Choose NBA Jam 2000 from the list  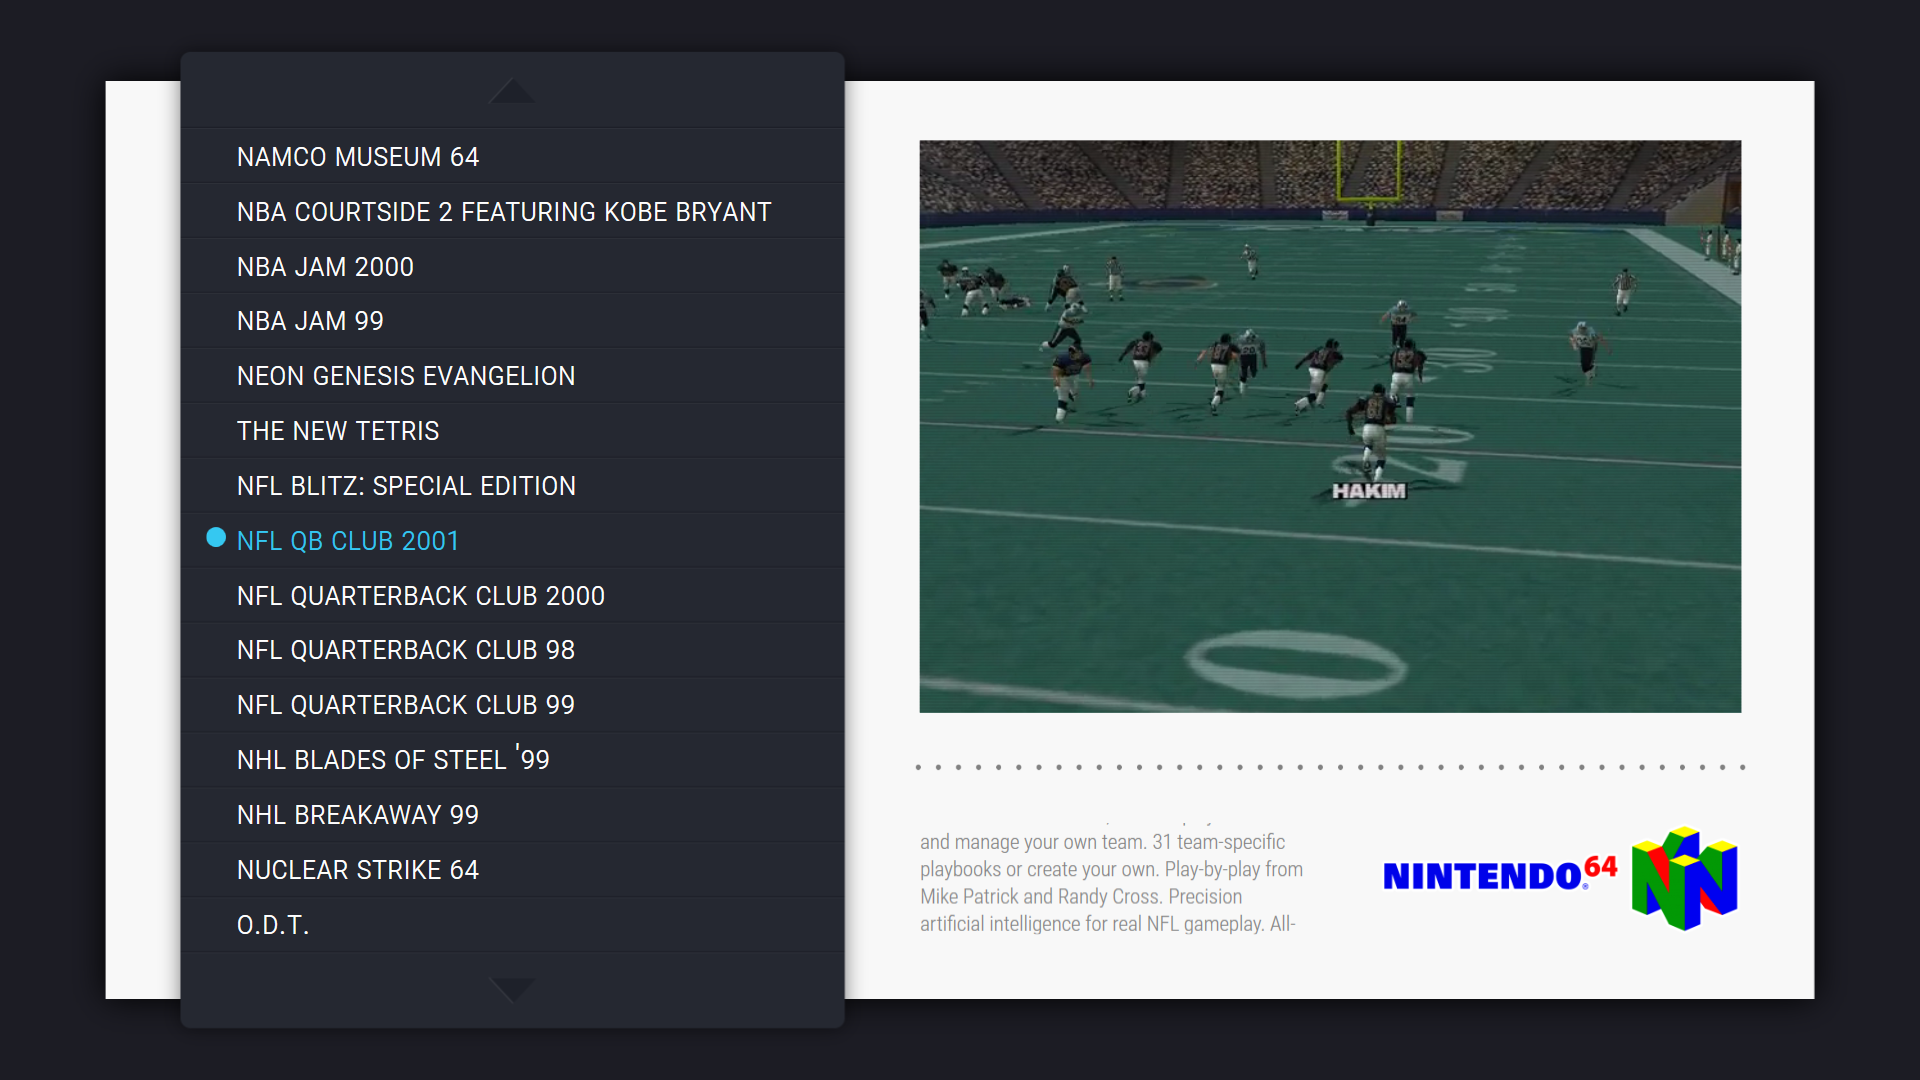click(x=512, y=266)
